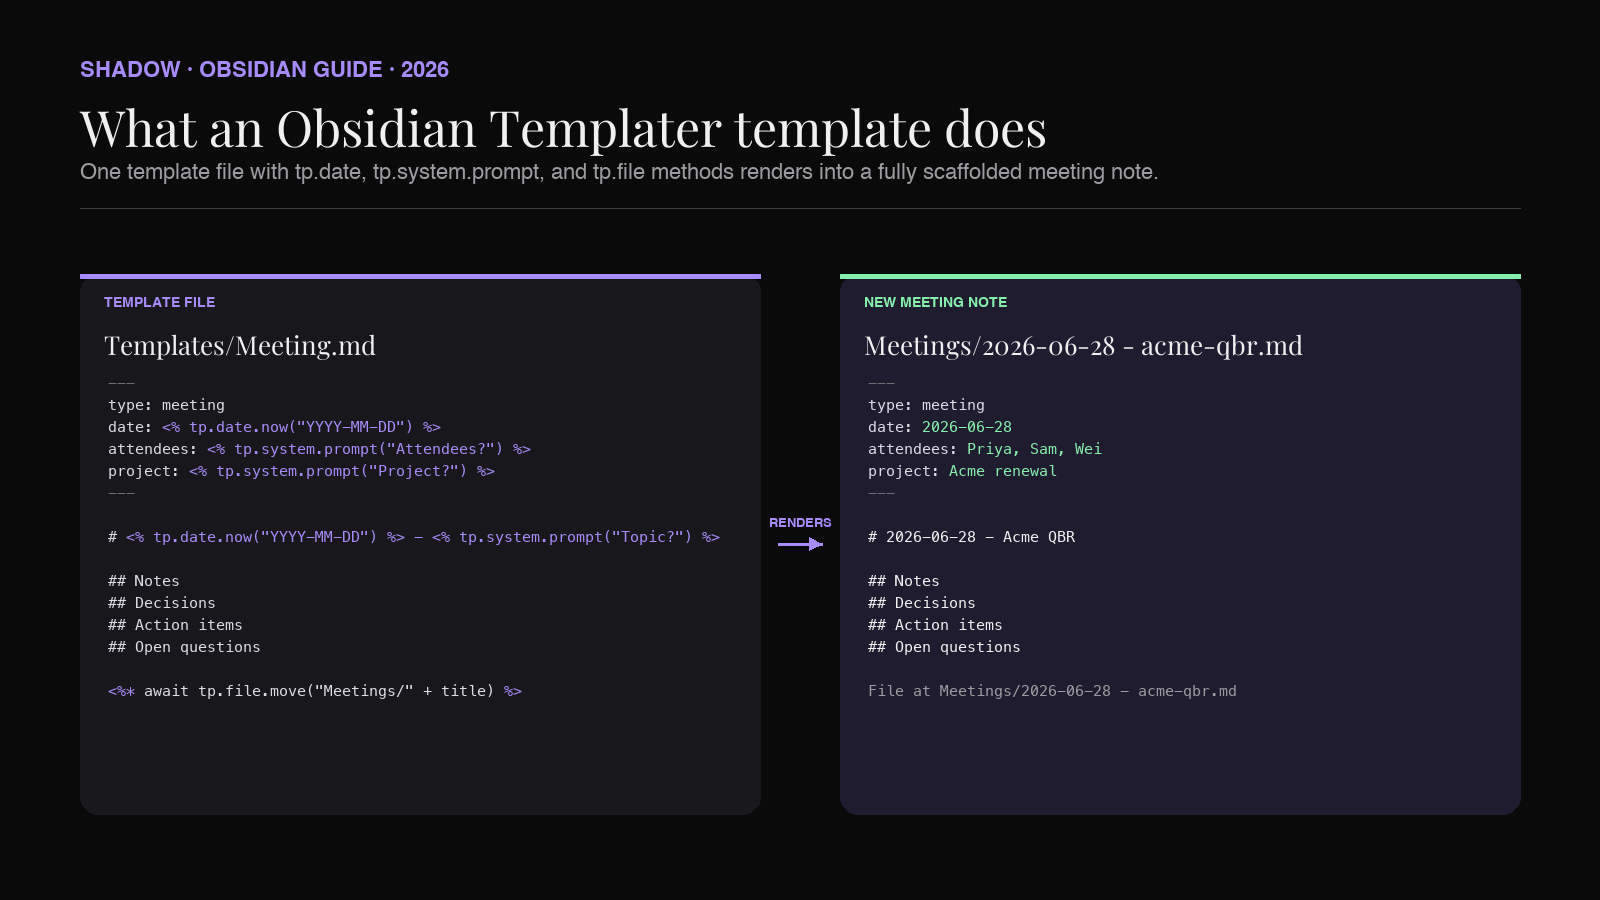The image size is (1600, 900).
Task: Click '## Notes' in the template file
Action: (x=144, y=581)
